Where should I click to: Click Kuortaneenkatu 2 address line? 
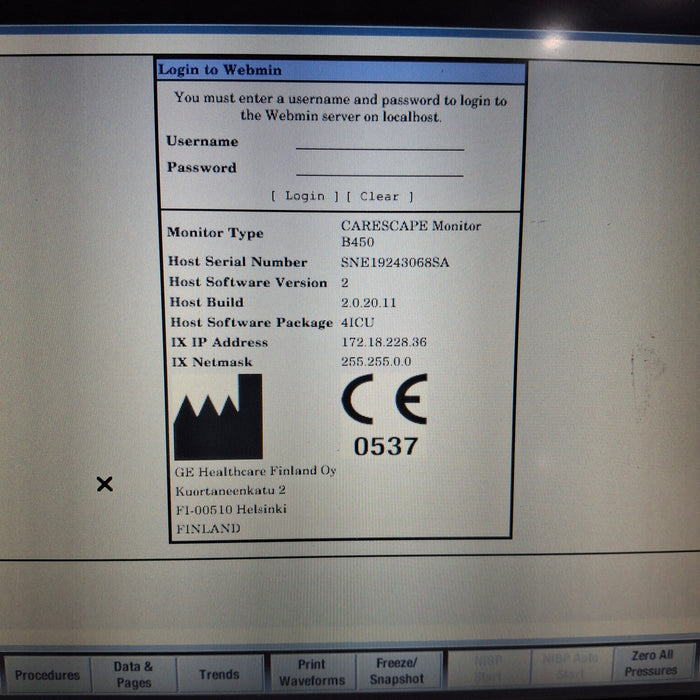click(x=230, y=491)
